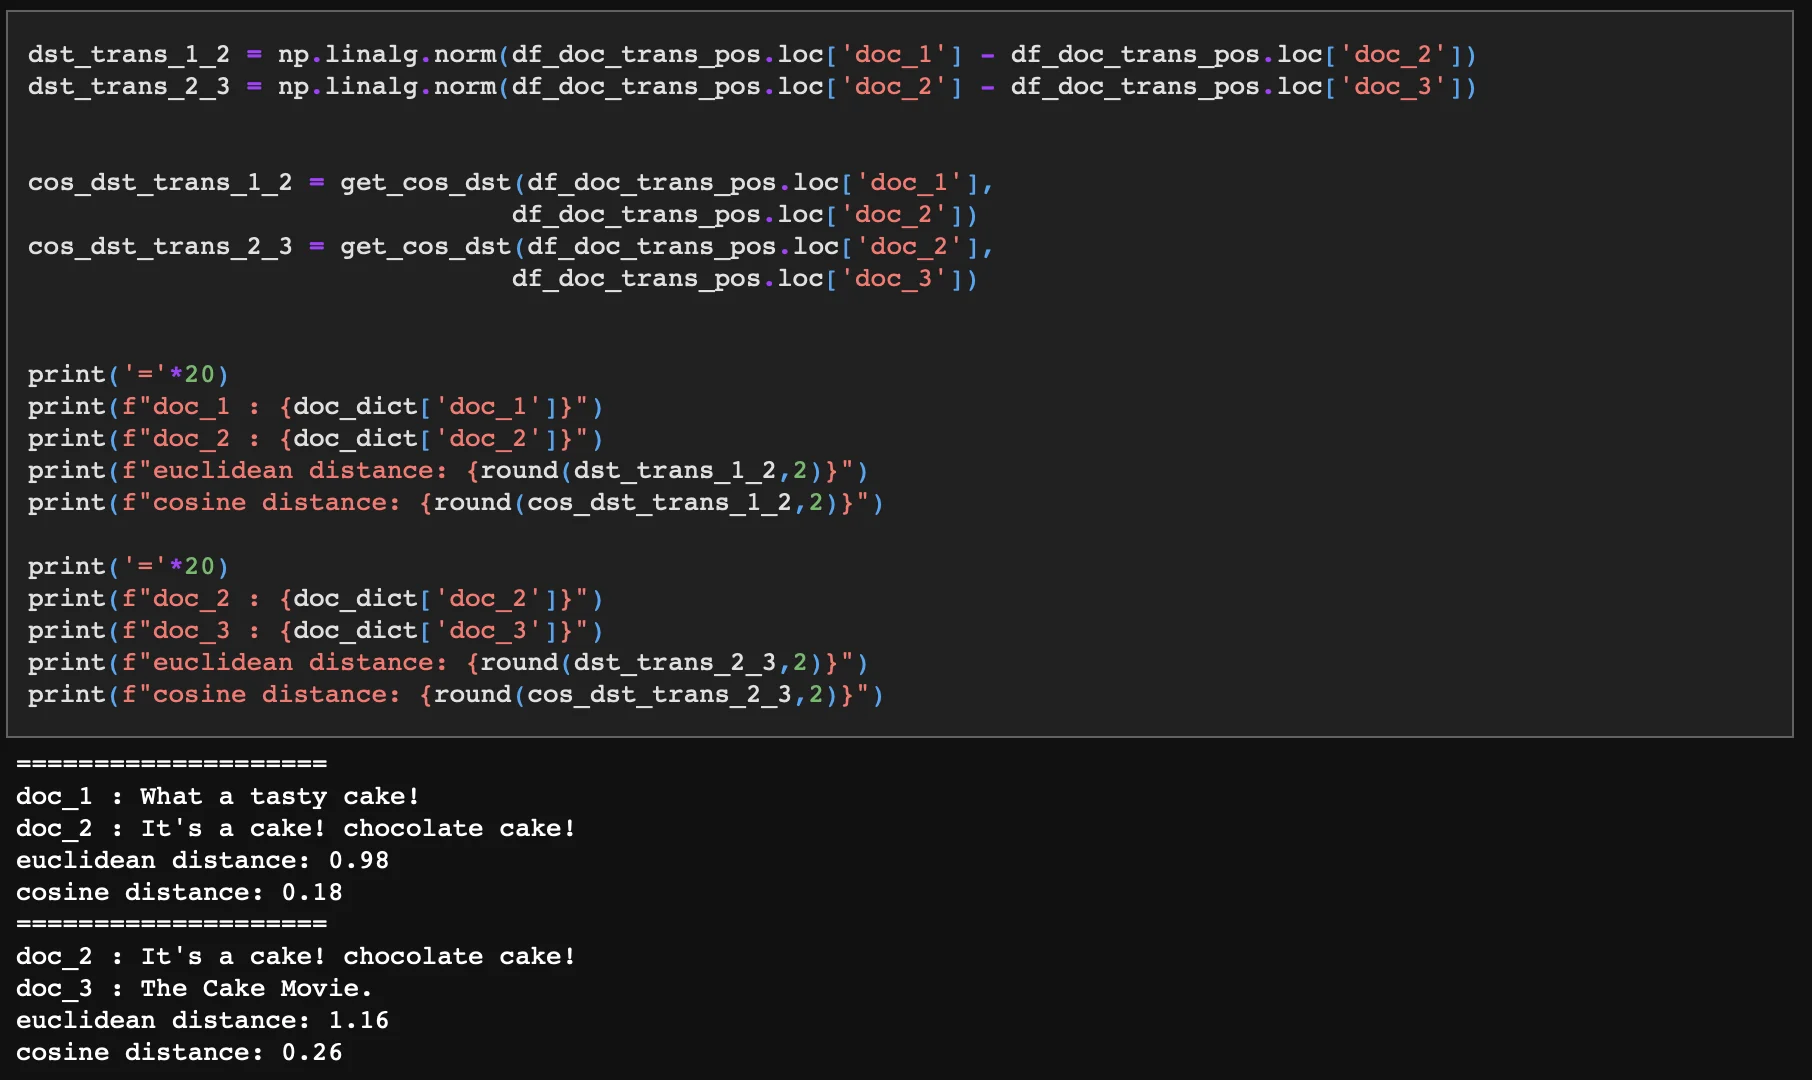
Task: Click output text "cosine distance: 0.26"
Action: (x=179, y=1053)
